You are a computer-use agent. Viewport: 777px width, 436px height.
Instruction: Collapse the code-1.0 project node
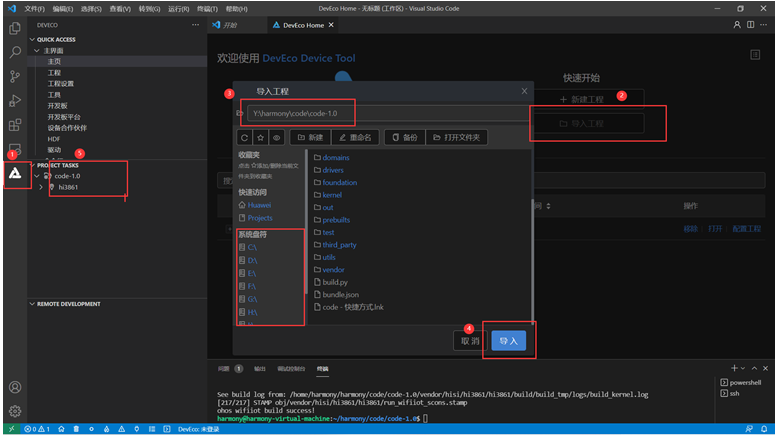click(x=37, y=176)
